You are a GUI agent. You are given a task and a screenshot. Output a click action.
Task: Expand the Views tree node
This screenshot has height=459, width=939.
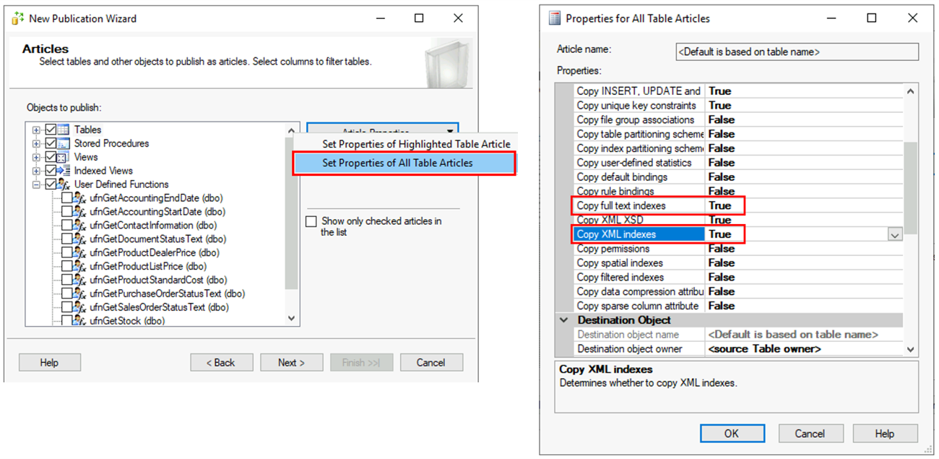tap(38, 157)
